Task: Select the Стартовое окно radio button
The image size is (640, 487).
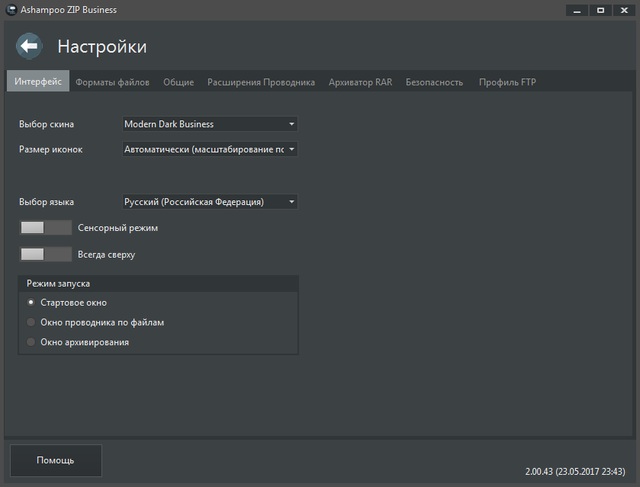Action: pyautogui.click(x=31, y=302)
